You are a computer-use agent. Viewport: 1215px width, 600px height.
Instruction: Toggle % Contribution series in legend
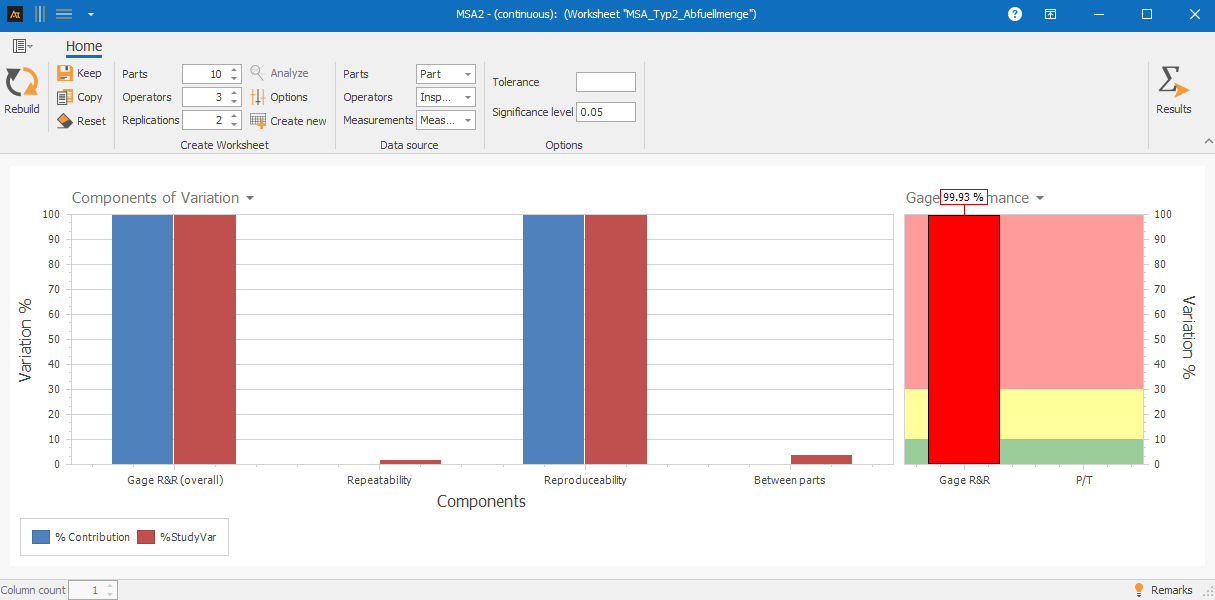pos(41,537)
